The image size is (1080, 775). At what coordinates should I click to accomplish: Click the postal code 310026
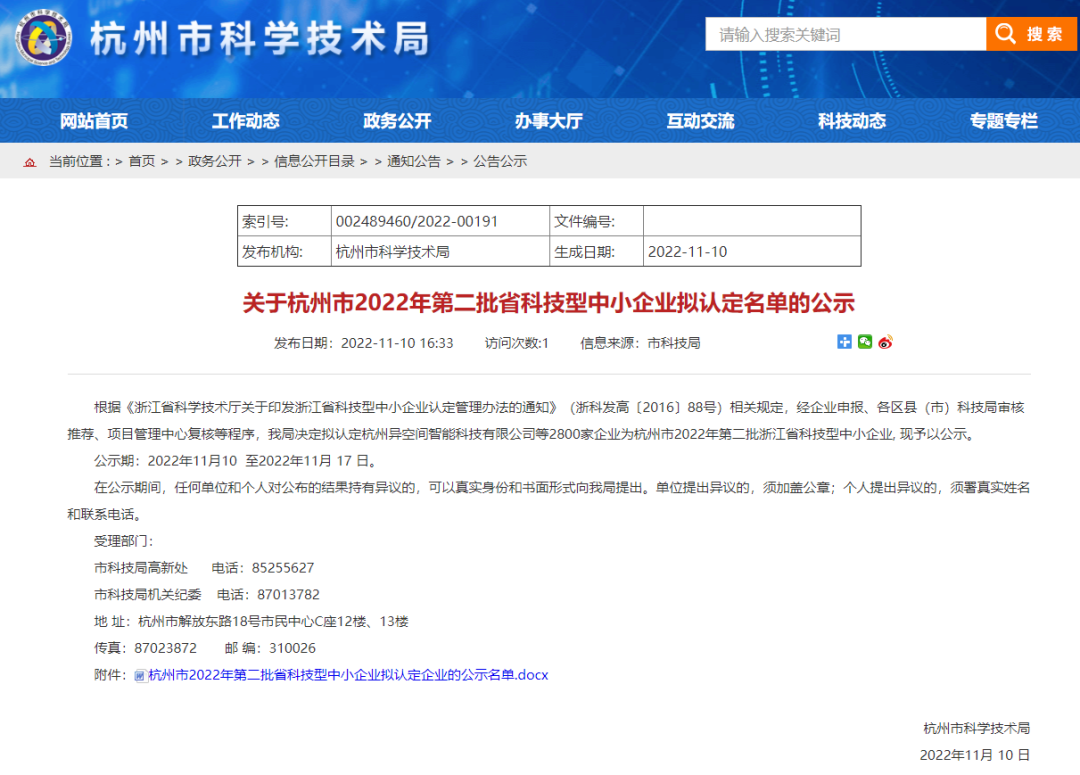tap(293, 648)
